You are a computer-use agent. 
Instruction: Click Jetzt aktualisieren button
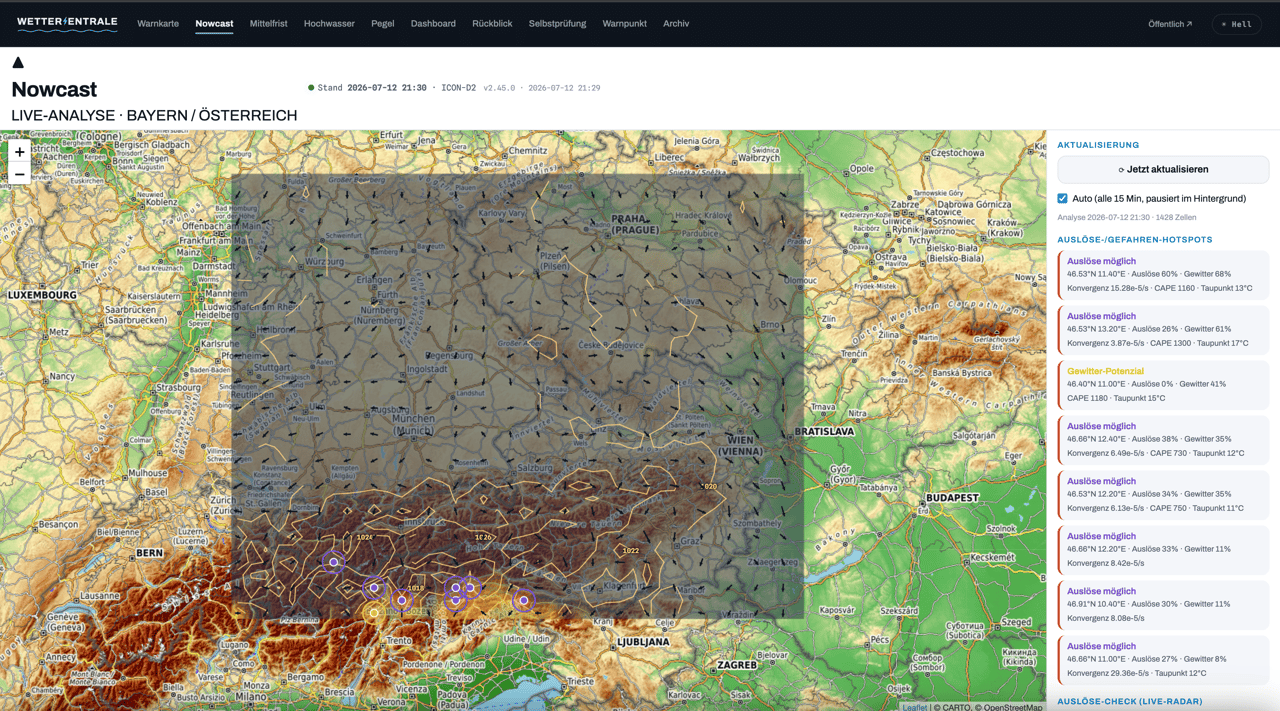pos(1163,169)
